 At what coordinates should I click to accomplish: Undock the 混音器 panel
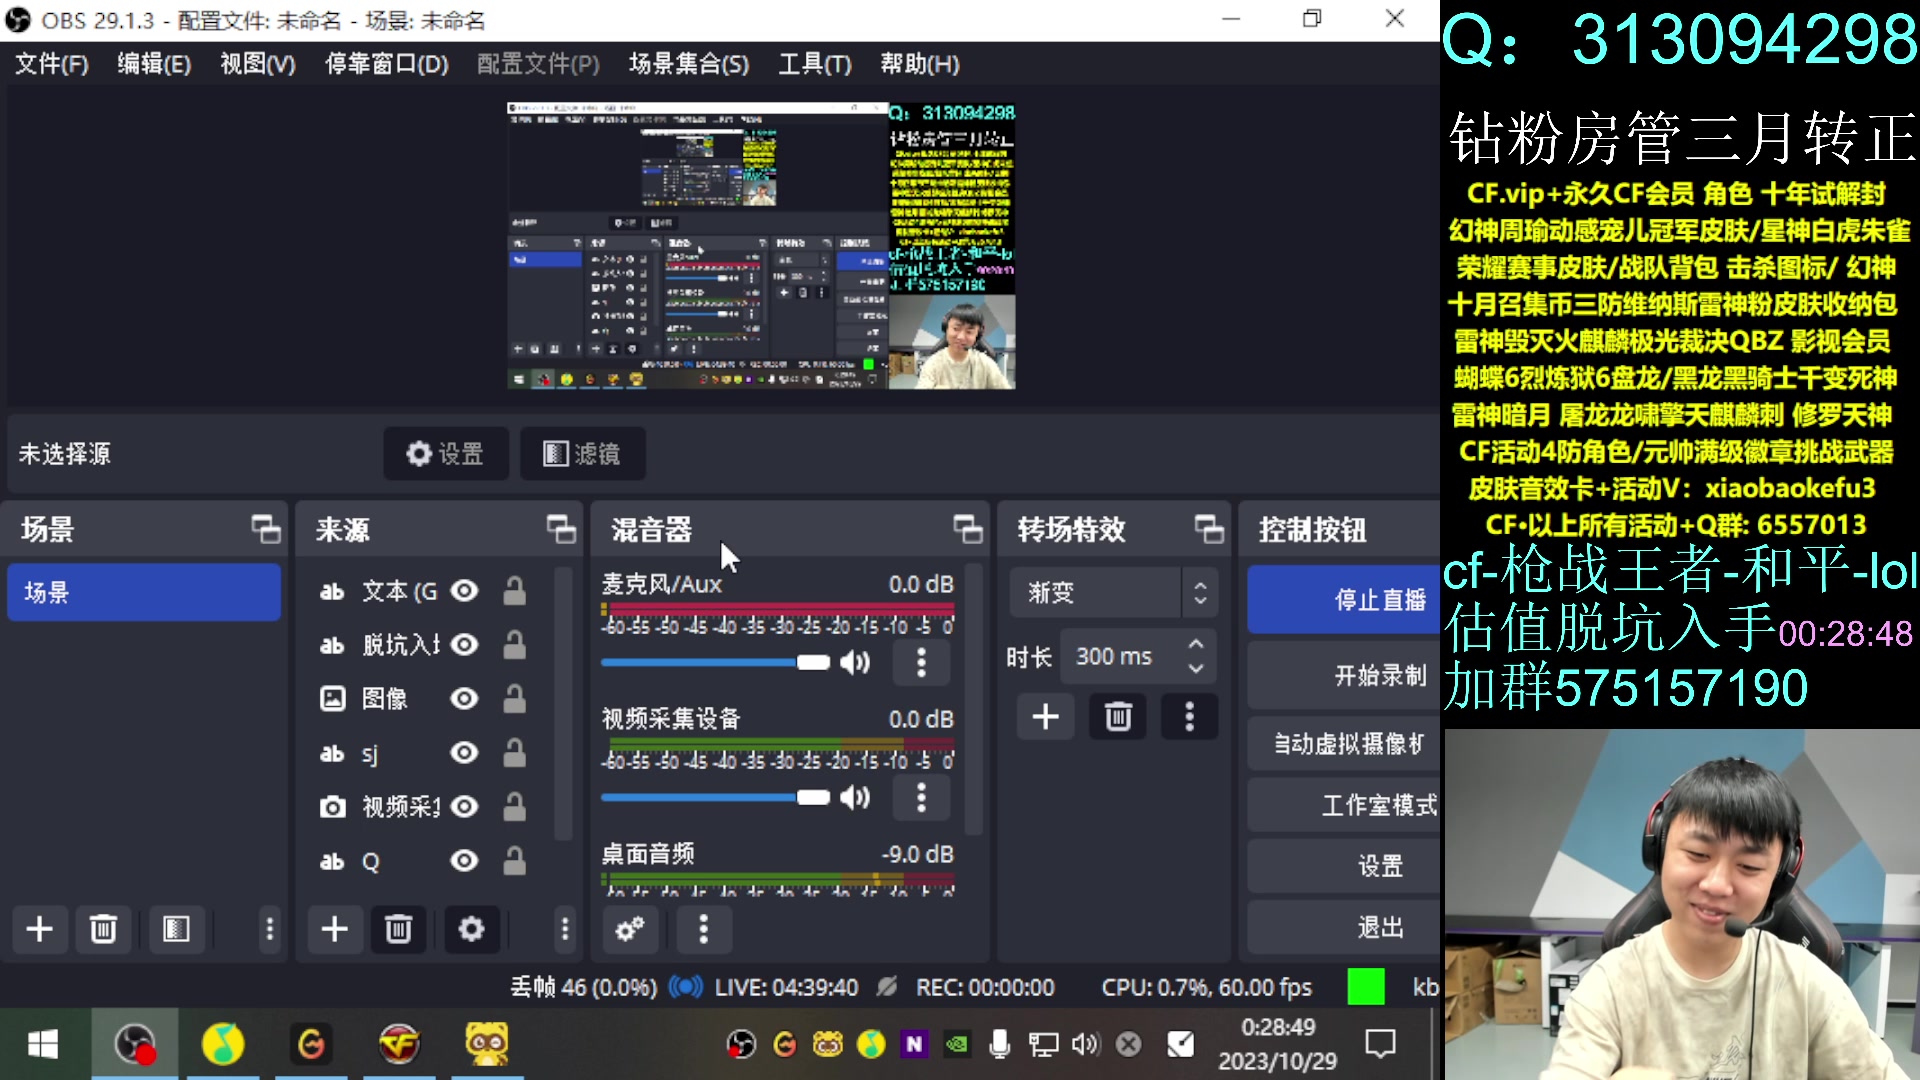pyautogui.click(x=968, y=529)
